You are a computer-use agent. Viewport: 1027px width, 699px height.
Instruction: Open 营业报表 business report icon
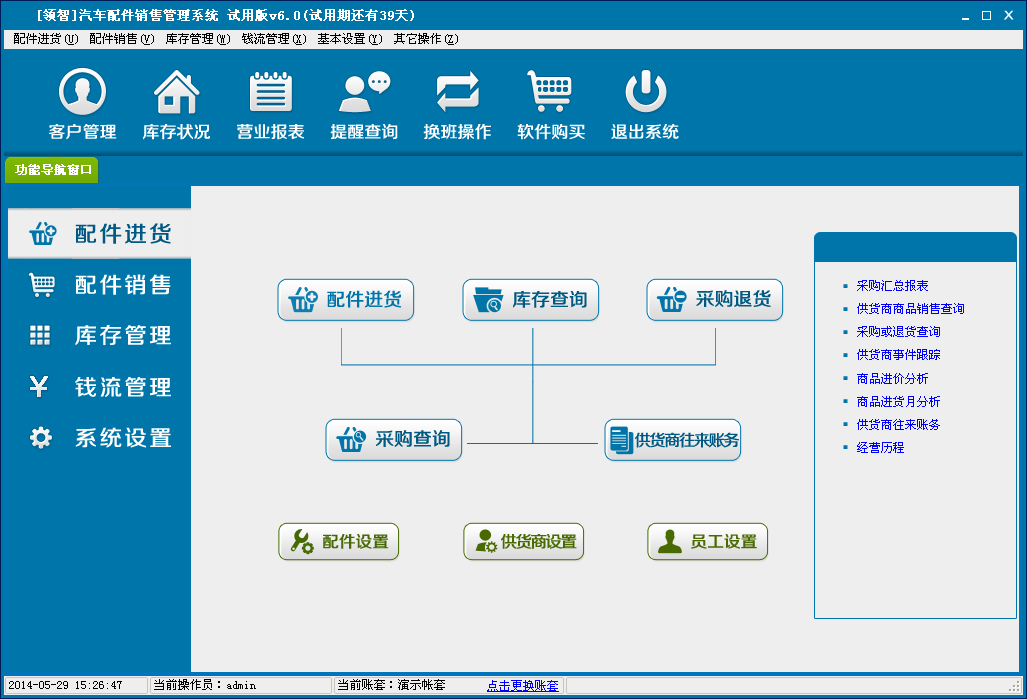coord(270,93)
